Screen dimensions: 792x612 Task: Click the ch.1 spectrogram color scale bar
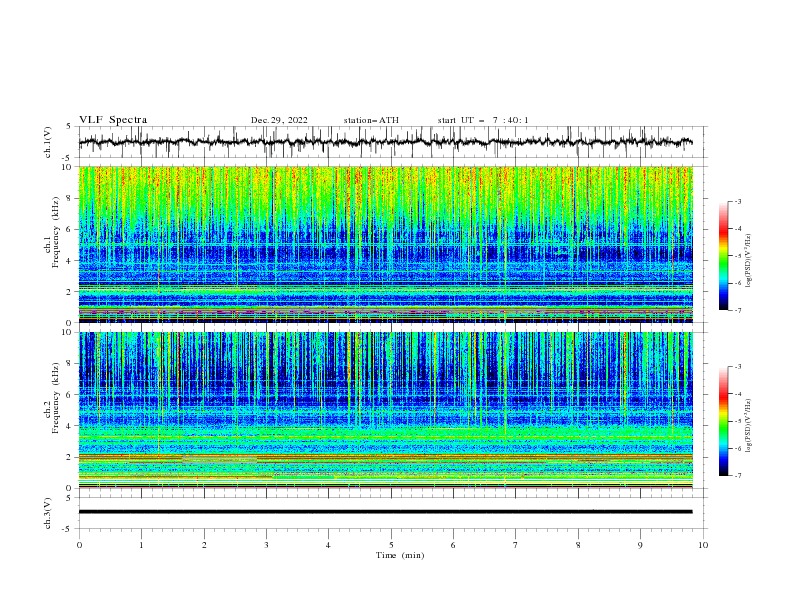[x=723, y=256]
